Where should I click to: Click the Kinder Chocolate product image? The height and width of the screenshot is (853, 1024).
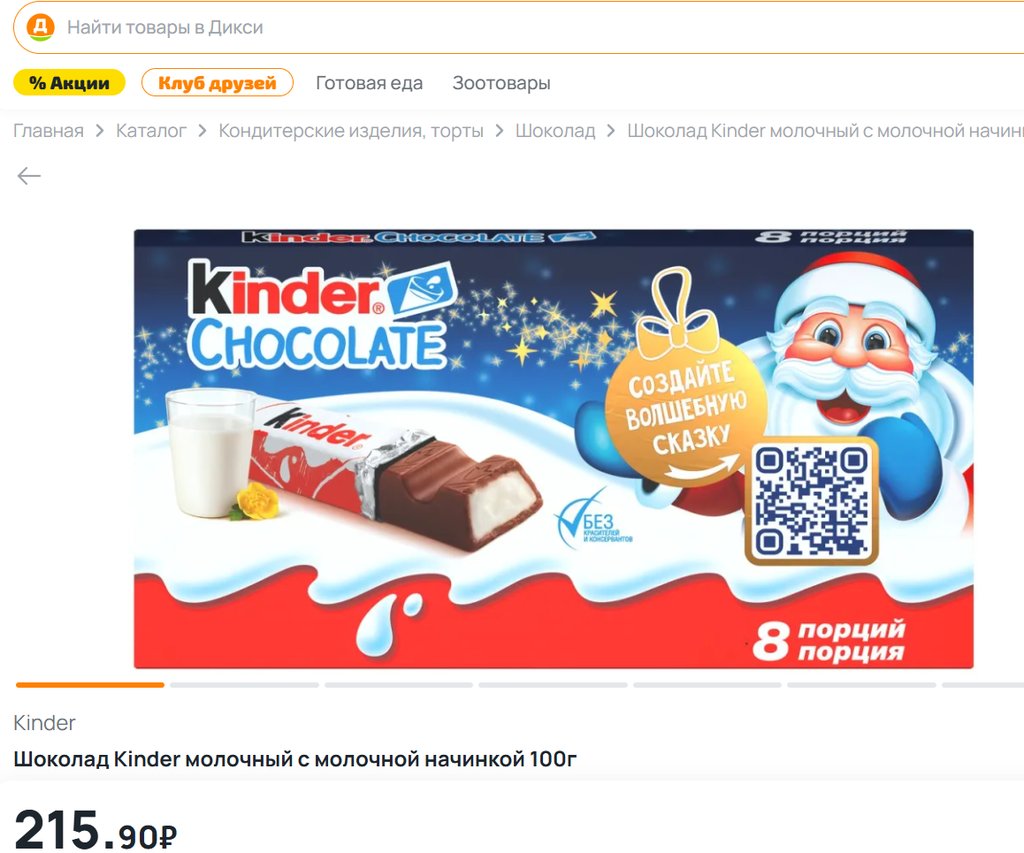(554, 449)
